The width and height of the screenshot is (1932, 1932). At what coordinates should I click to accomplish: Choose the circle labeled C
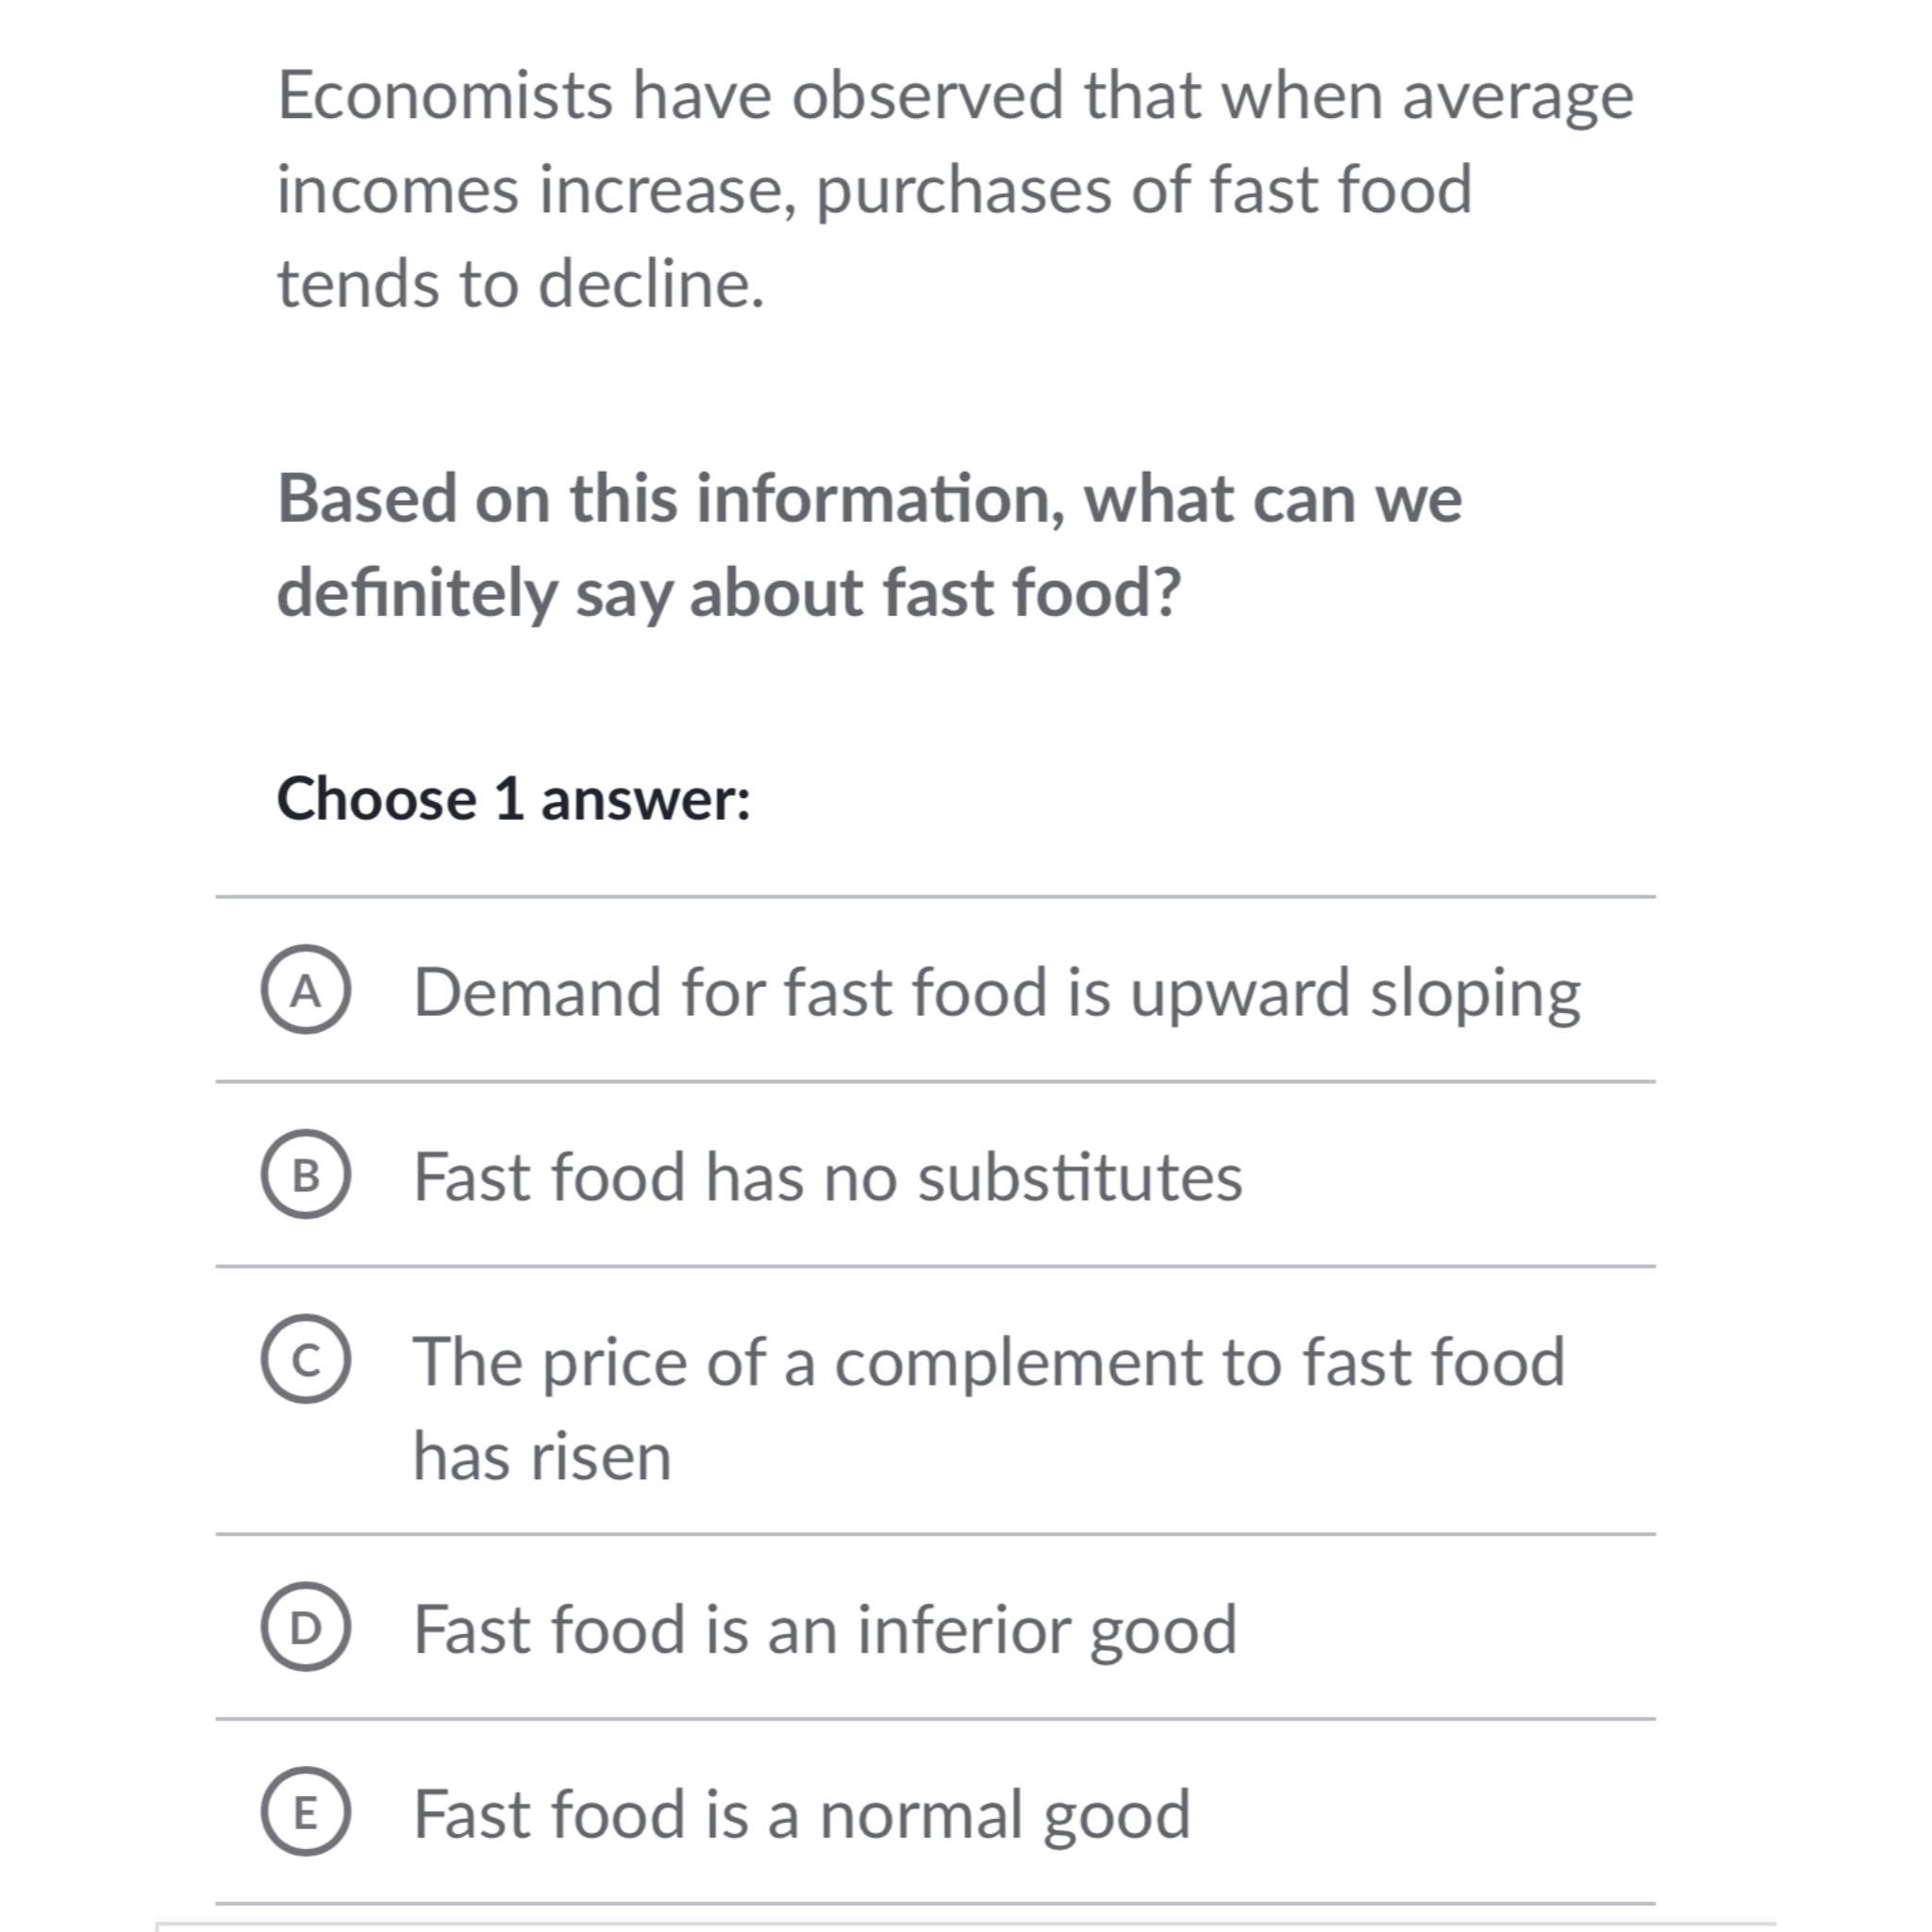tap(306, 1359)
